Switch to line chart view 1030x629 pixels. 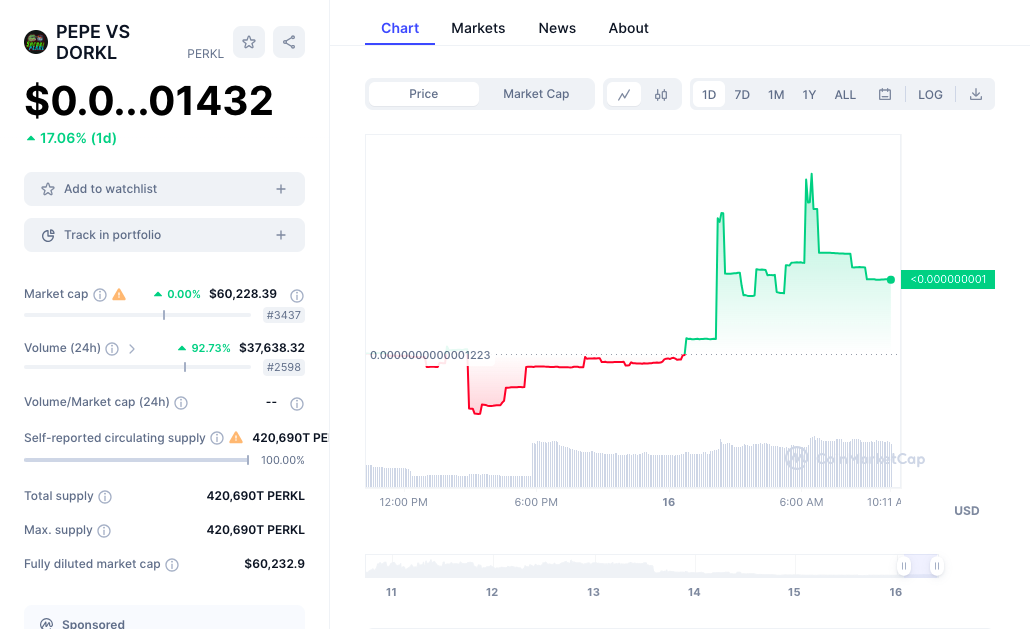click(624, 95)
